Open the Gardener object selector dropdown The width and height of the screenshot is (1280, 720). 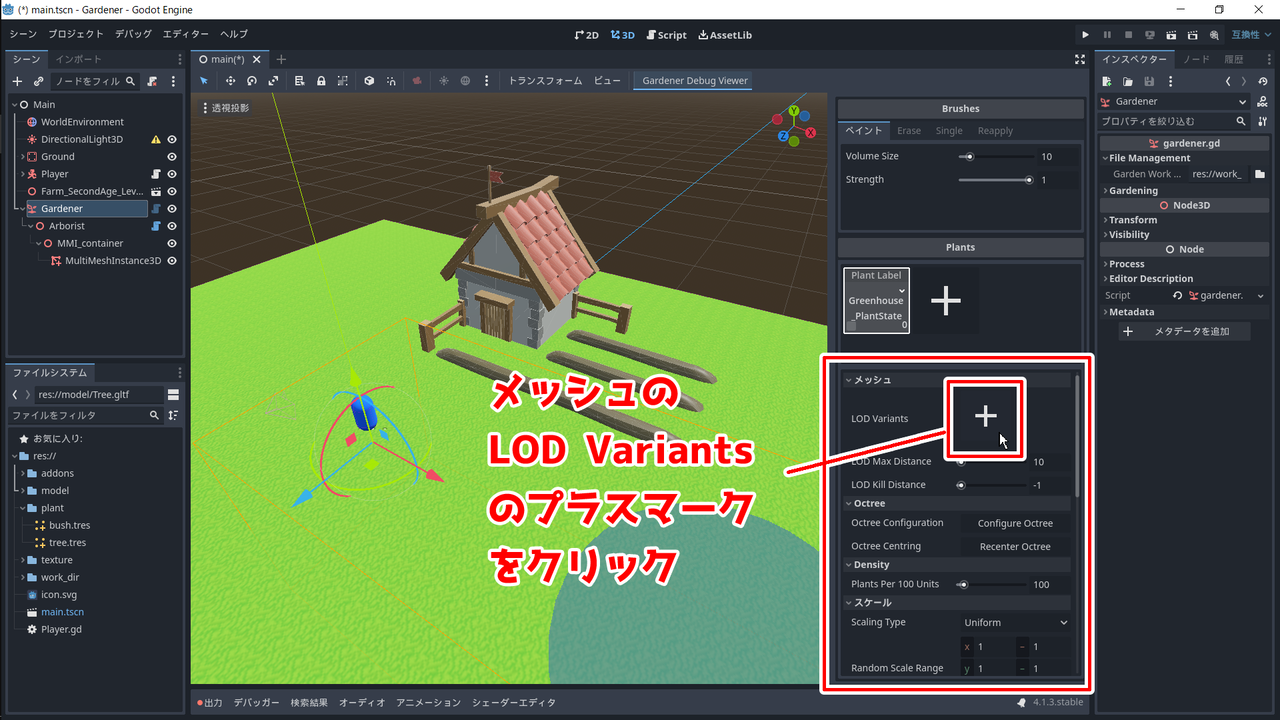click(1174, 102)
